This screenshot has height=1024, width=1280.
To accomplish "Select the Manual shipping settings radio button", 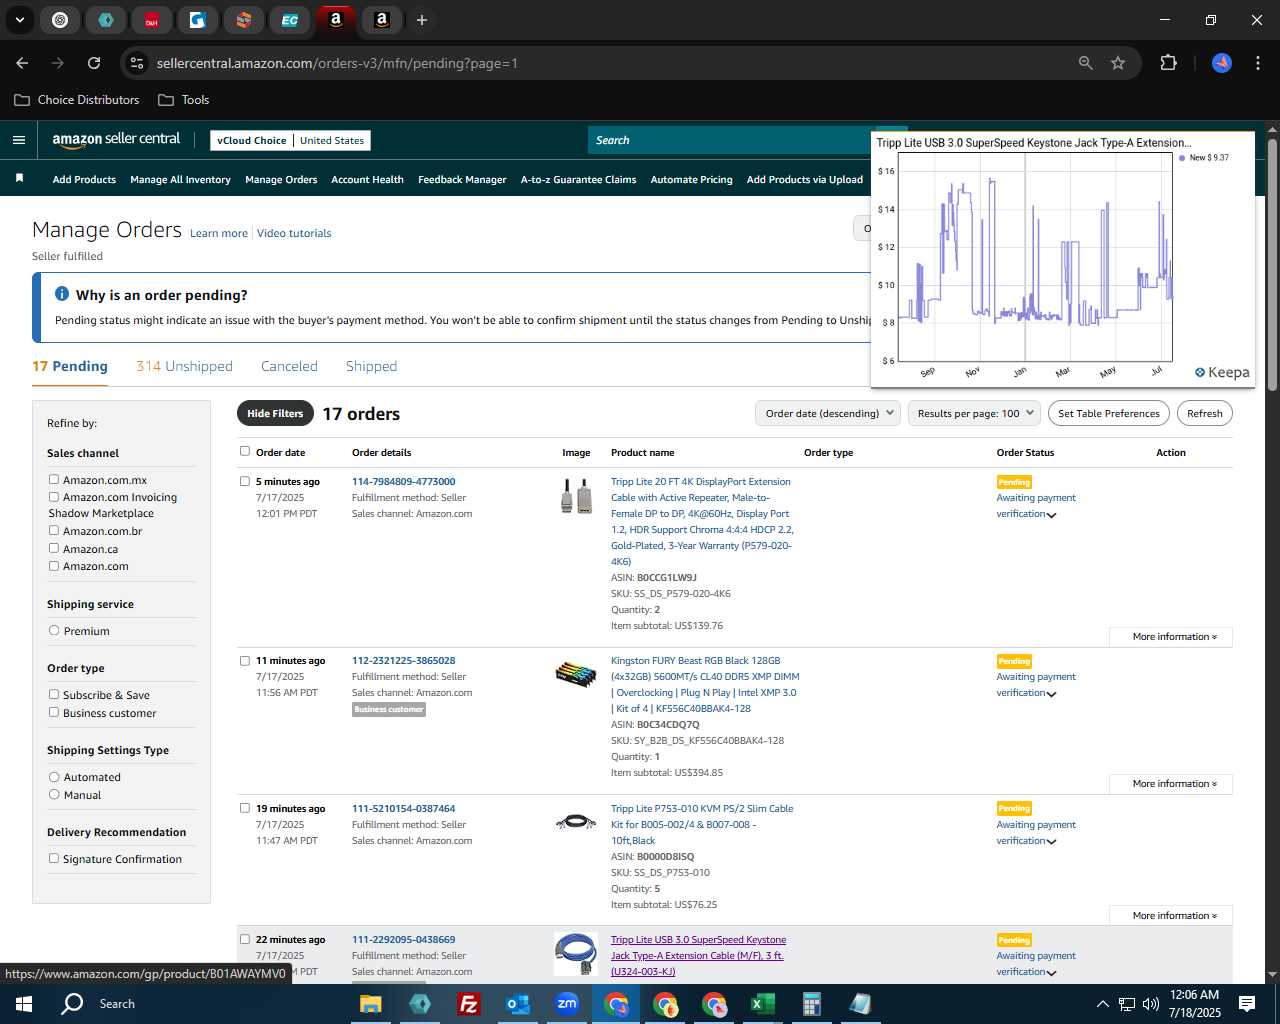I will click(54, 795).
